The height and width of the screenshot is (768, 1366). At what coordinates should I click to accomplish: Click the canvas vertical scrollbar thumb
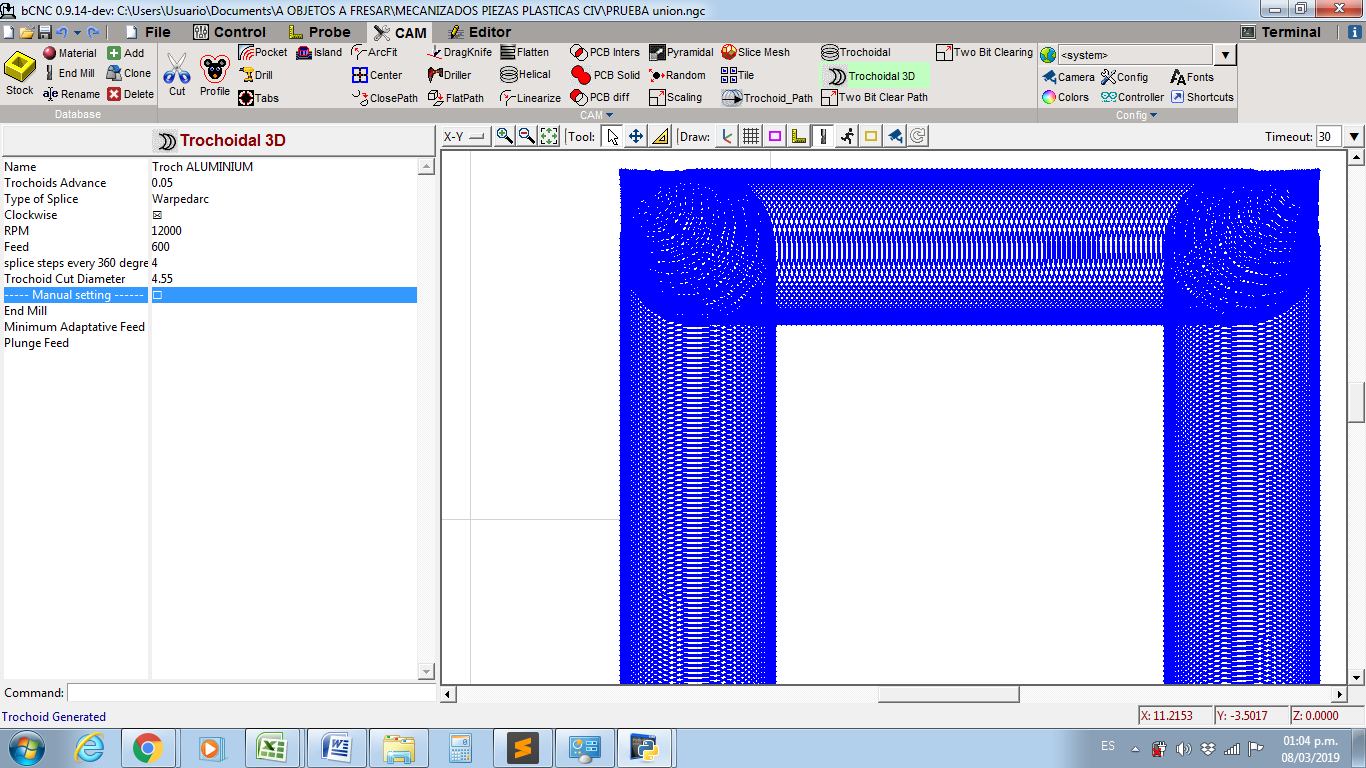[1357, 402]
